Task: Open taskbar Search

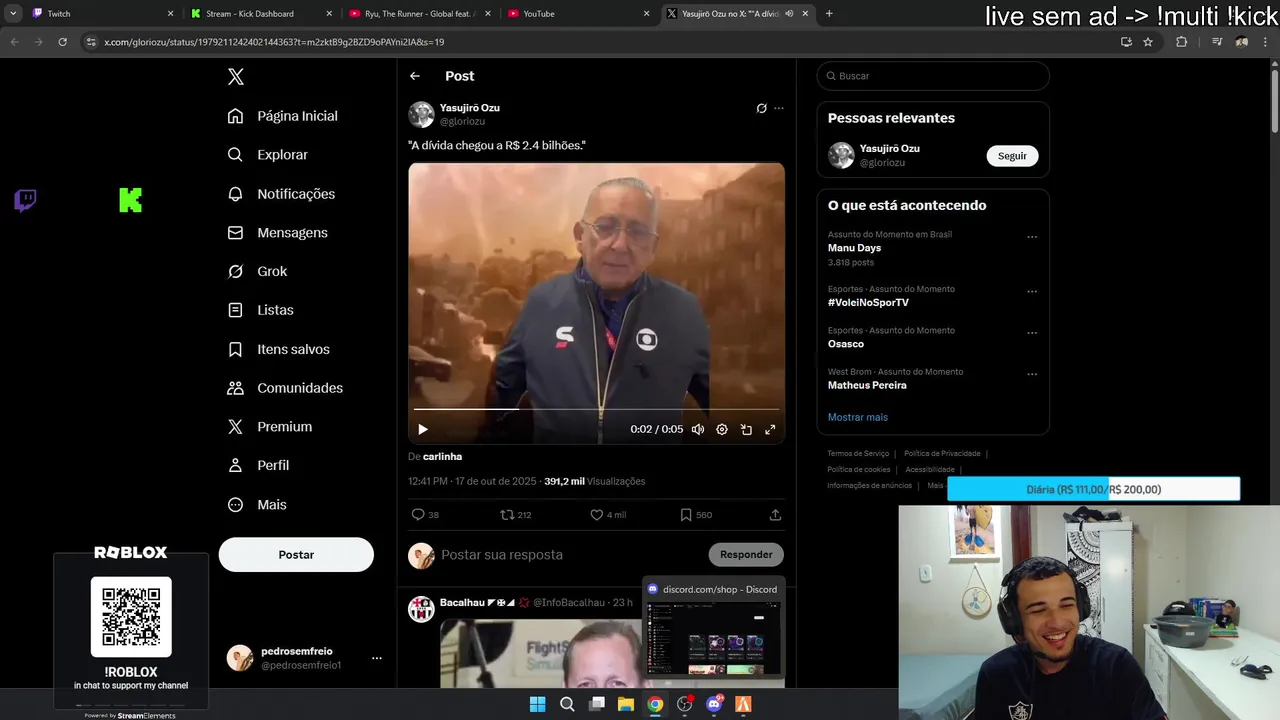Action: (x=567, y=704)
